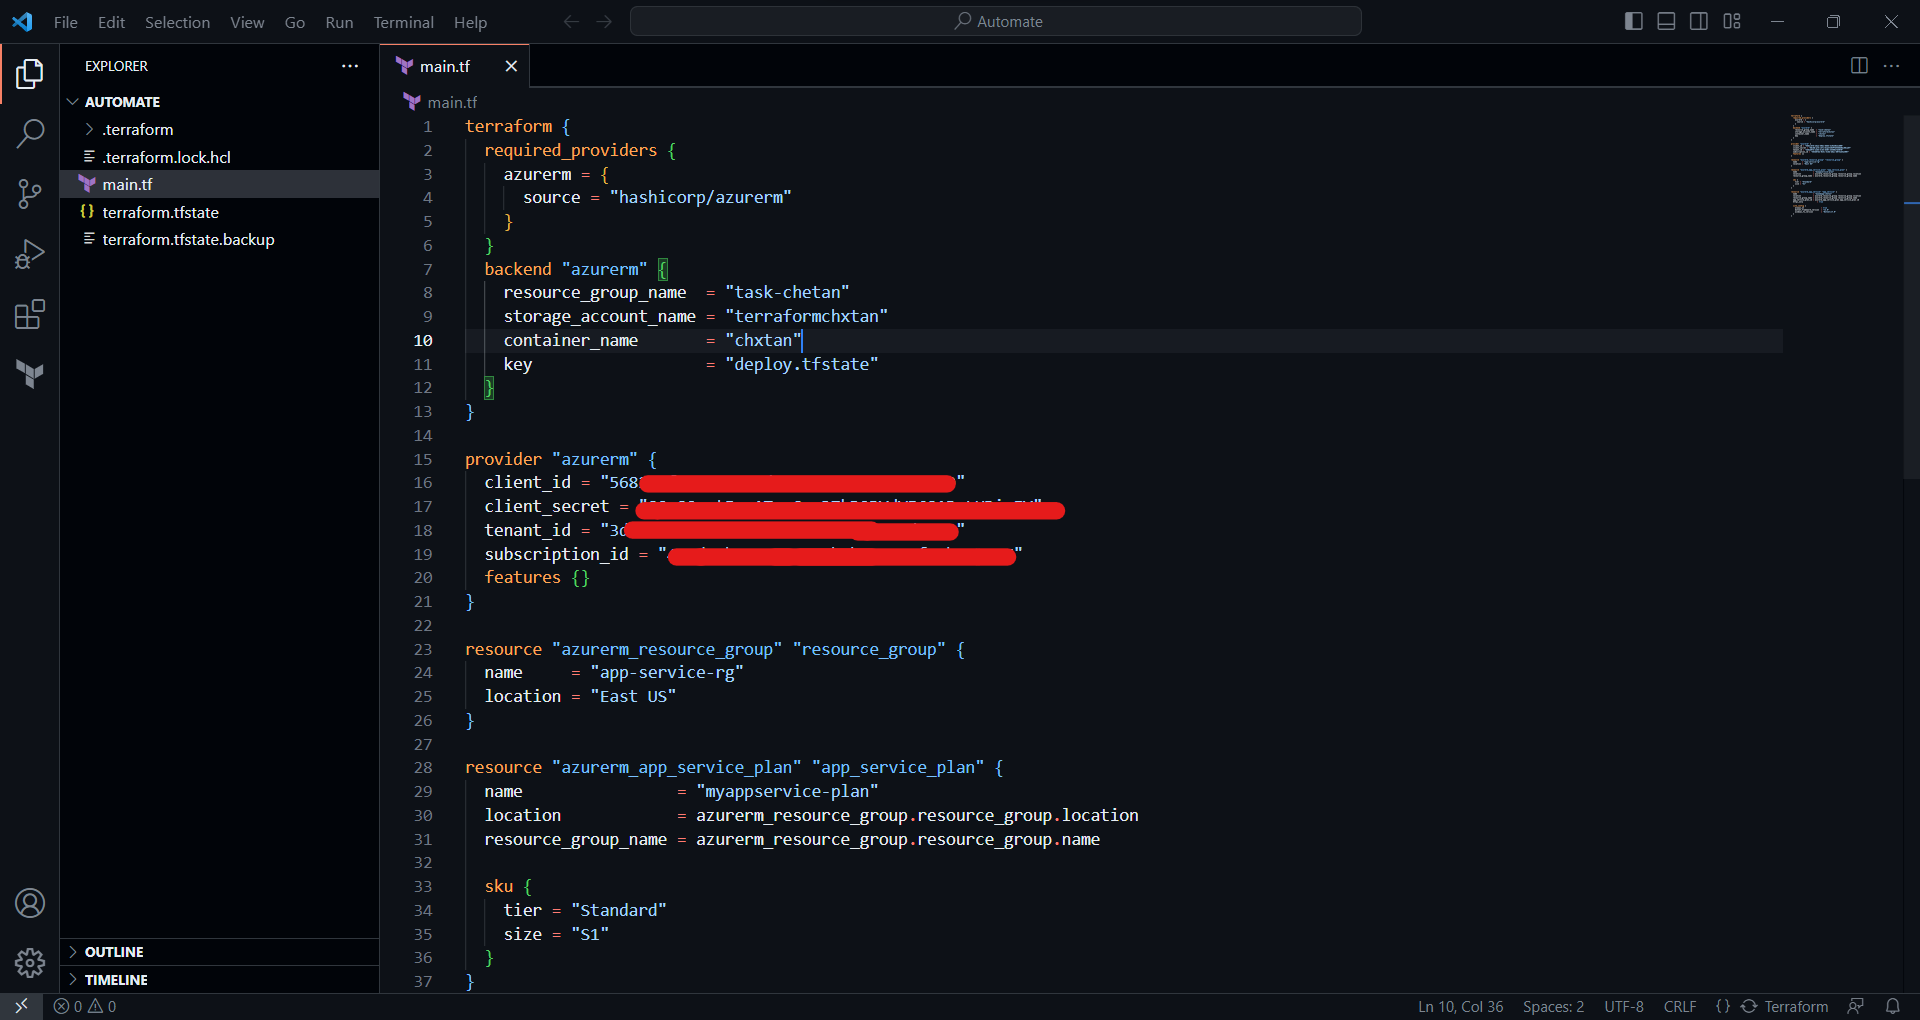Click the CRLF line ending indicator
The width and height of the screenshot is (1920, 1020).
[1680, 1006]
